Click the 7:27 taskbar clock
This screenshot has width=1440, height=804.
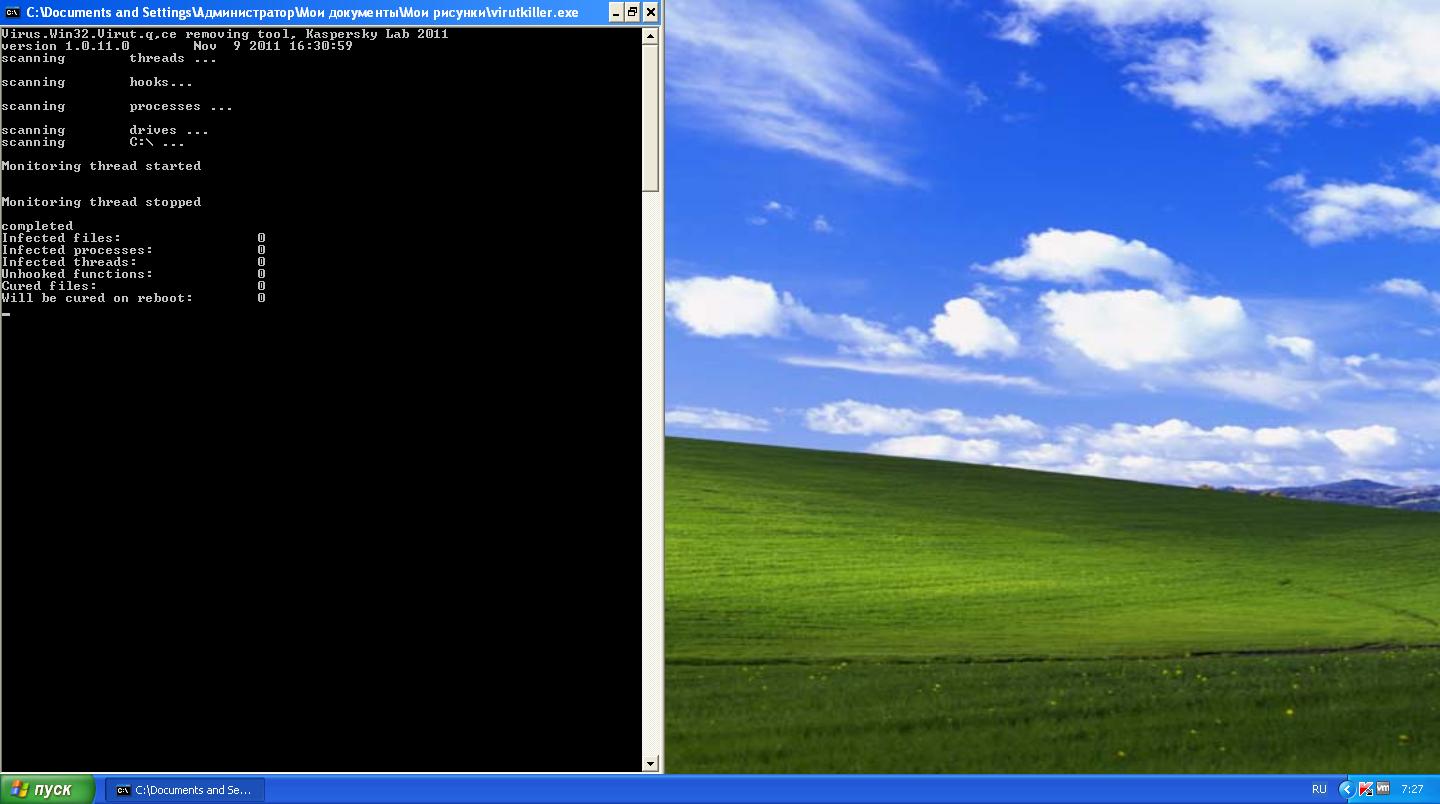pyautogui.click(x=1412, y=789)
